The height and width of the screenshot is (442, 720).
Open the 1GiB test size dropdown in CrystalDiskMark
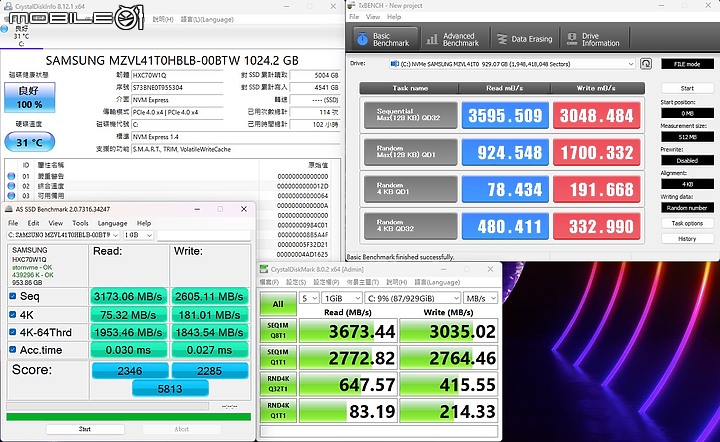click(342, 298)
